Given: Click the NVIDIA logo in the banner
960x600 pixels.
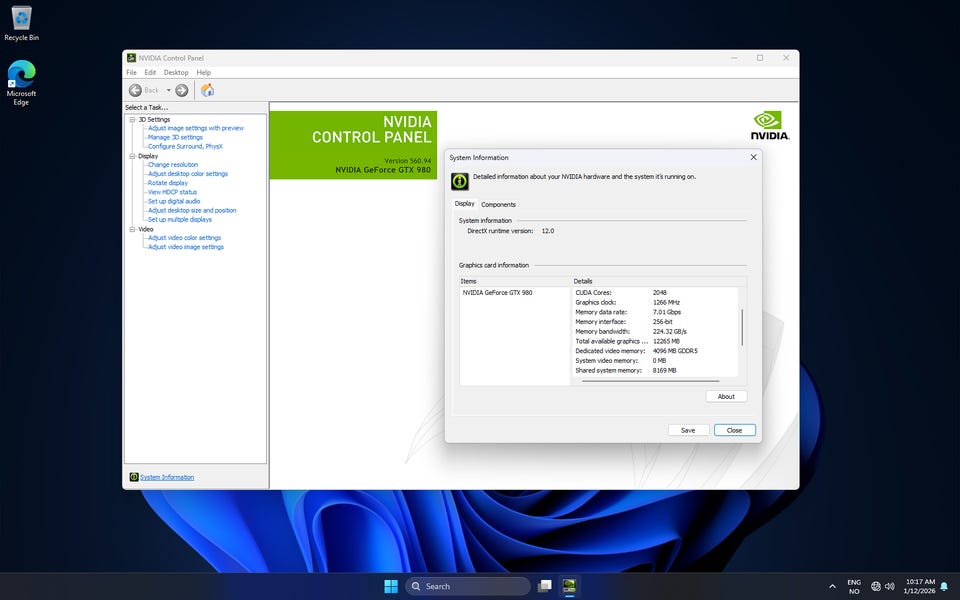Looking at the screenshot, I should click(x=770, y=124).
